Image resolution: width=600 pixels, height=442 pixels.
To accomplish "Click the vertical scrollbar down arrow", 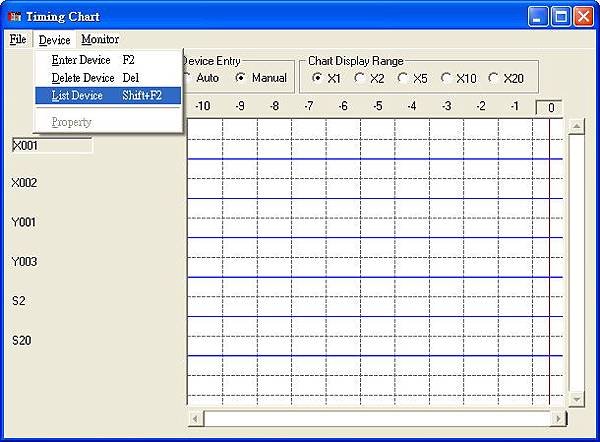I will point(576,399).
